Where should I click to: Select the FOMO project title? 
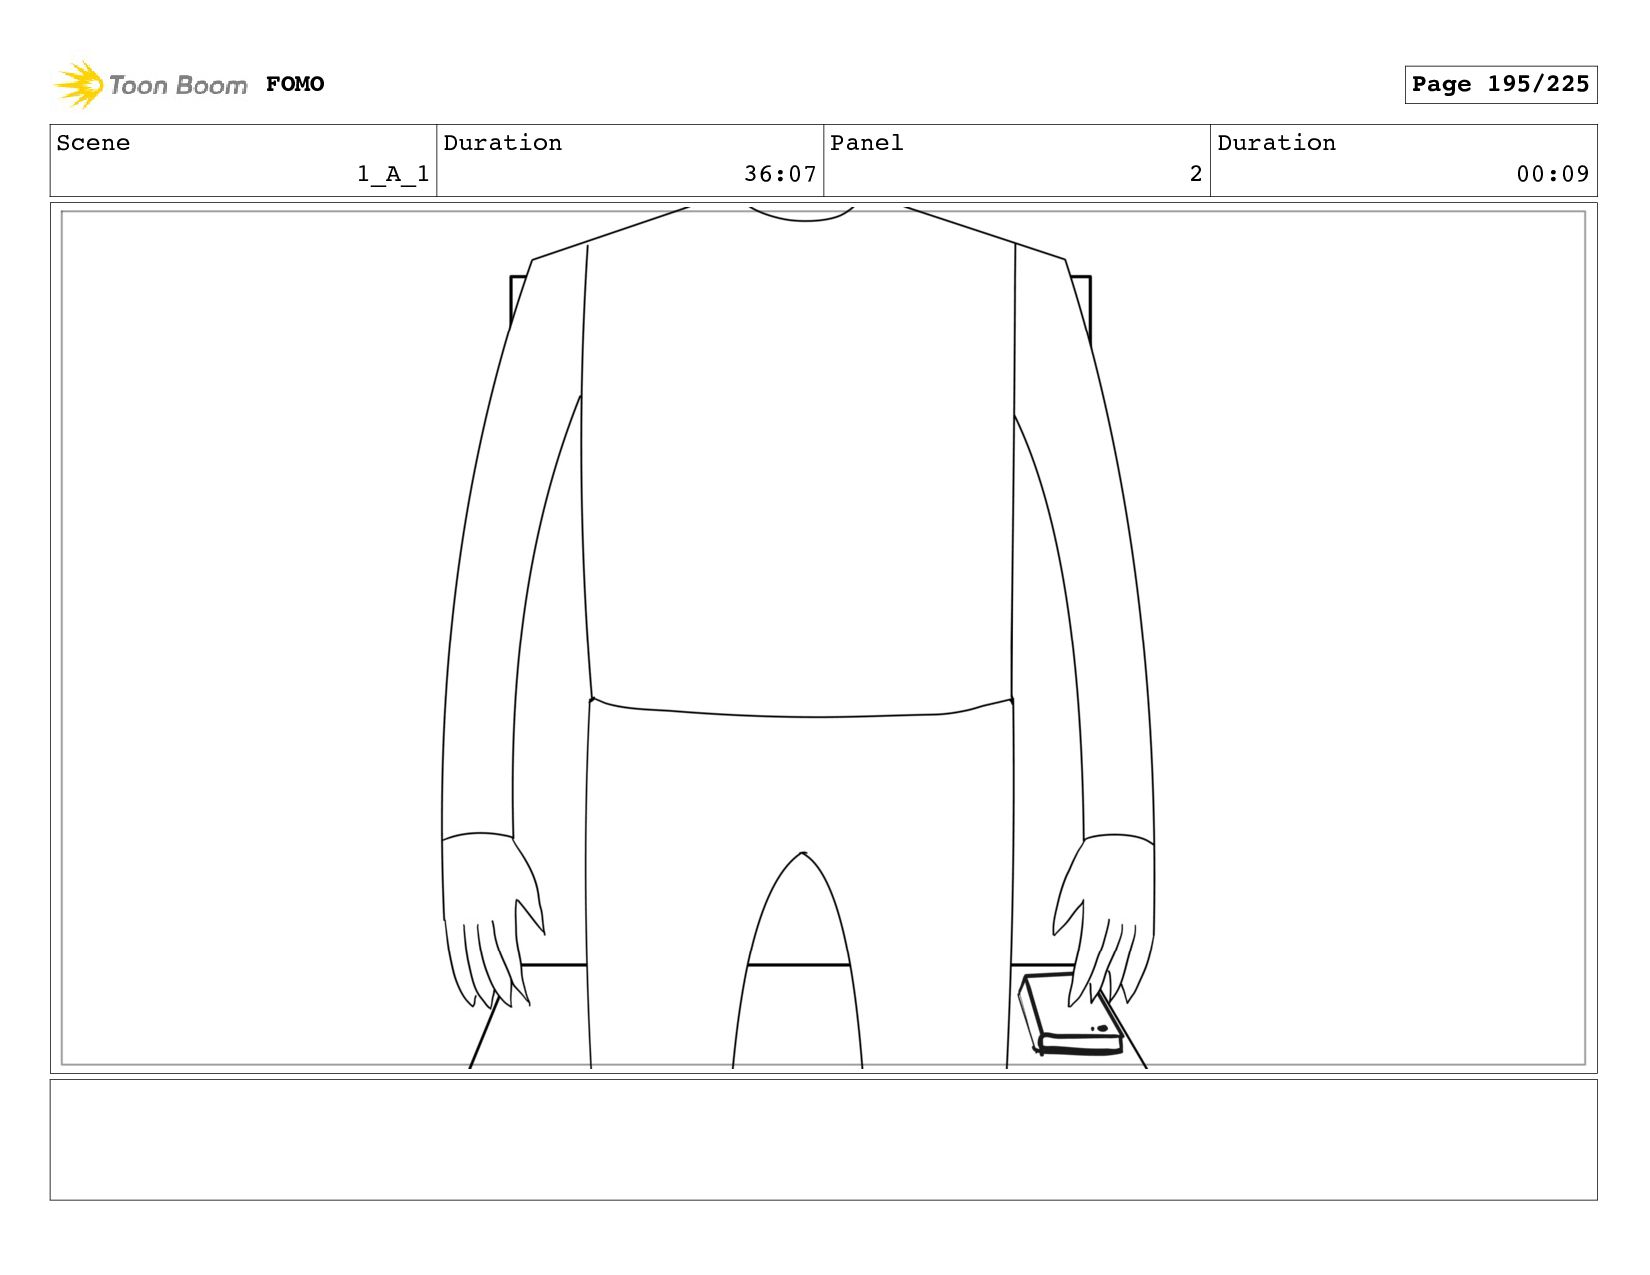click(295, 84)
